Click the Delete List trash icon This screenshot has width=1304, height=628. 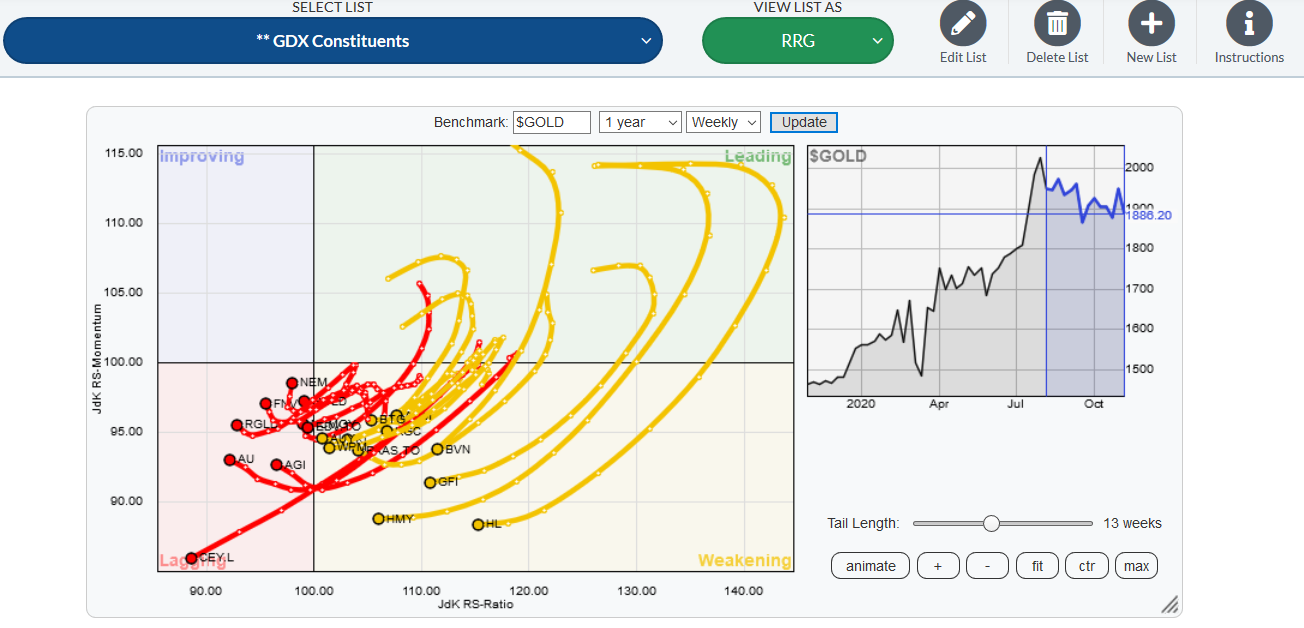1057,23
